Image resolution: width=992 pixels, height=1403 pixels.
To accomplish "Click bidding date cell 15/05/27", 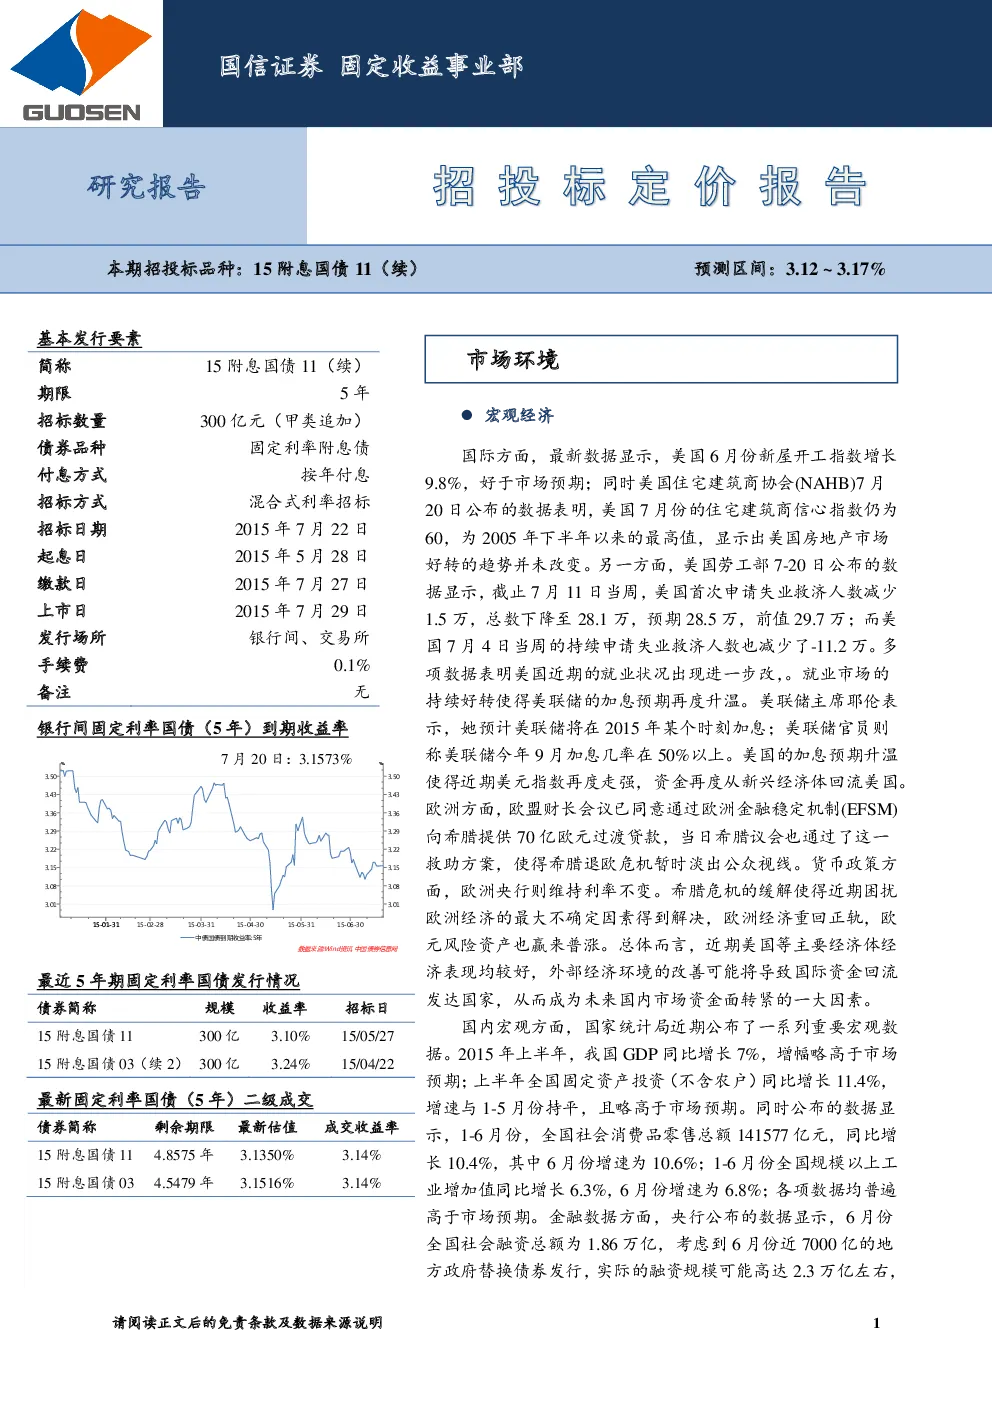I will pyautogui.click(x=368, y=1036).
